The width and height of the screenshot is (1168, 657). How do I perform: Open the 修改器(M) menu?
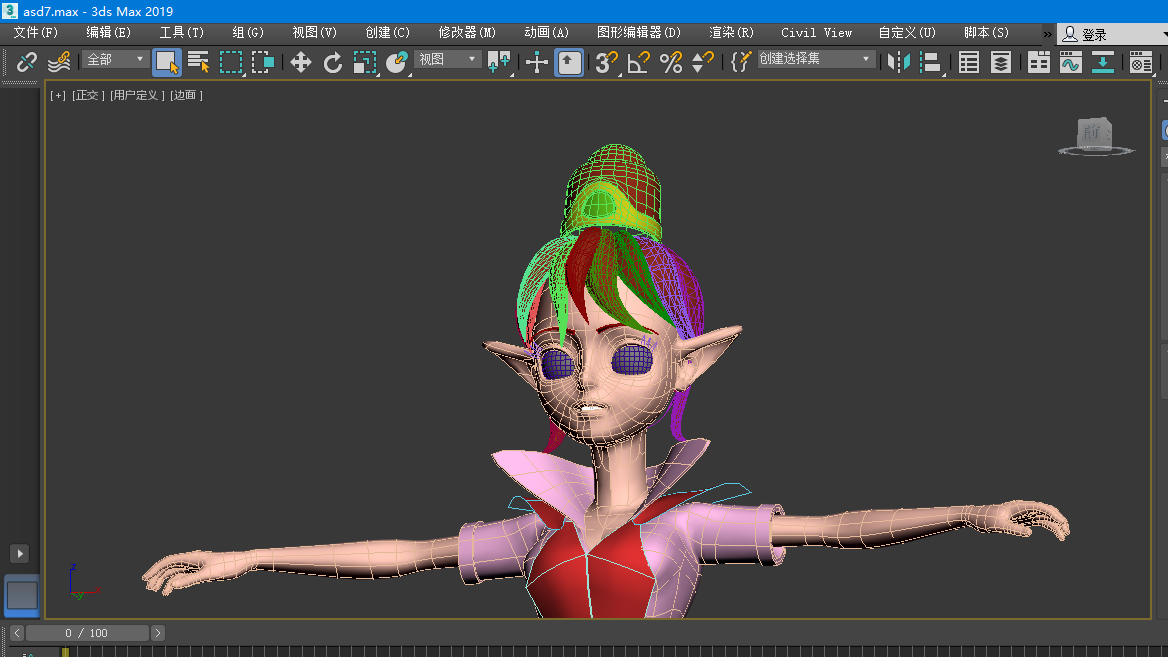(467, 33)
